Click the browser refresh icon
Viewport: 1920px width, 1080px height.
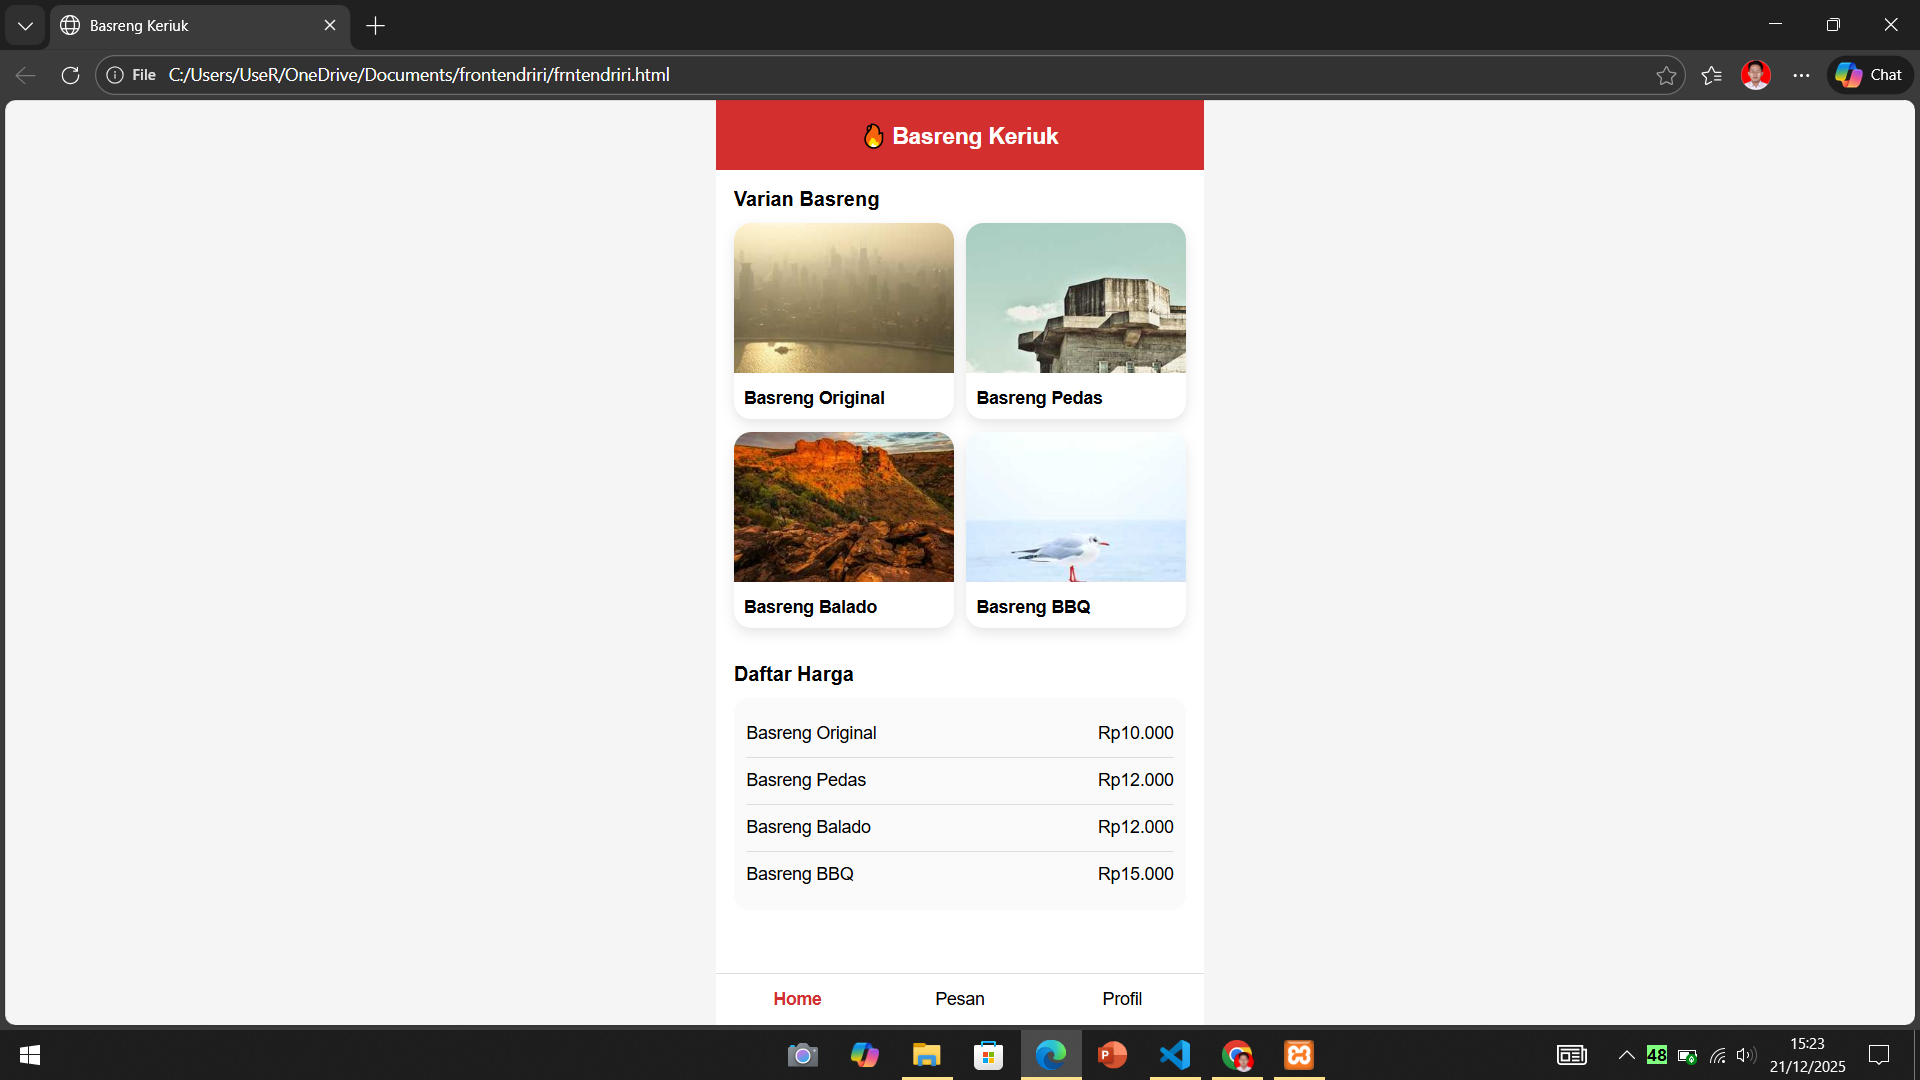(70, 75)
